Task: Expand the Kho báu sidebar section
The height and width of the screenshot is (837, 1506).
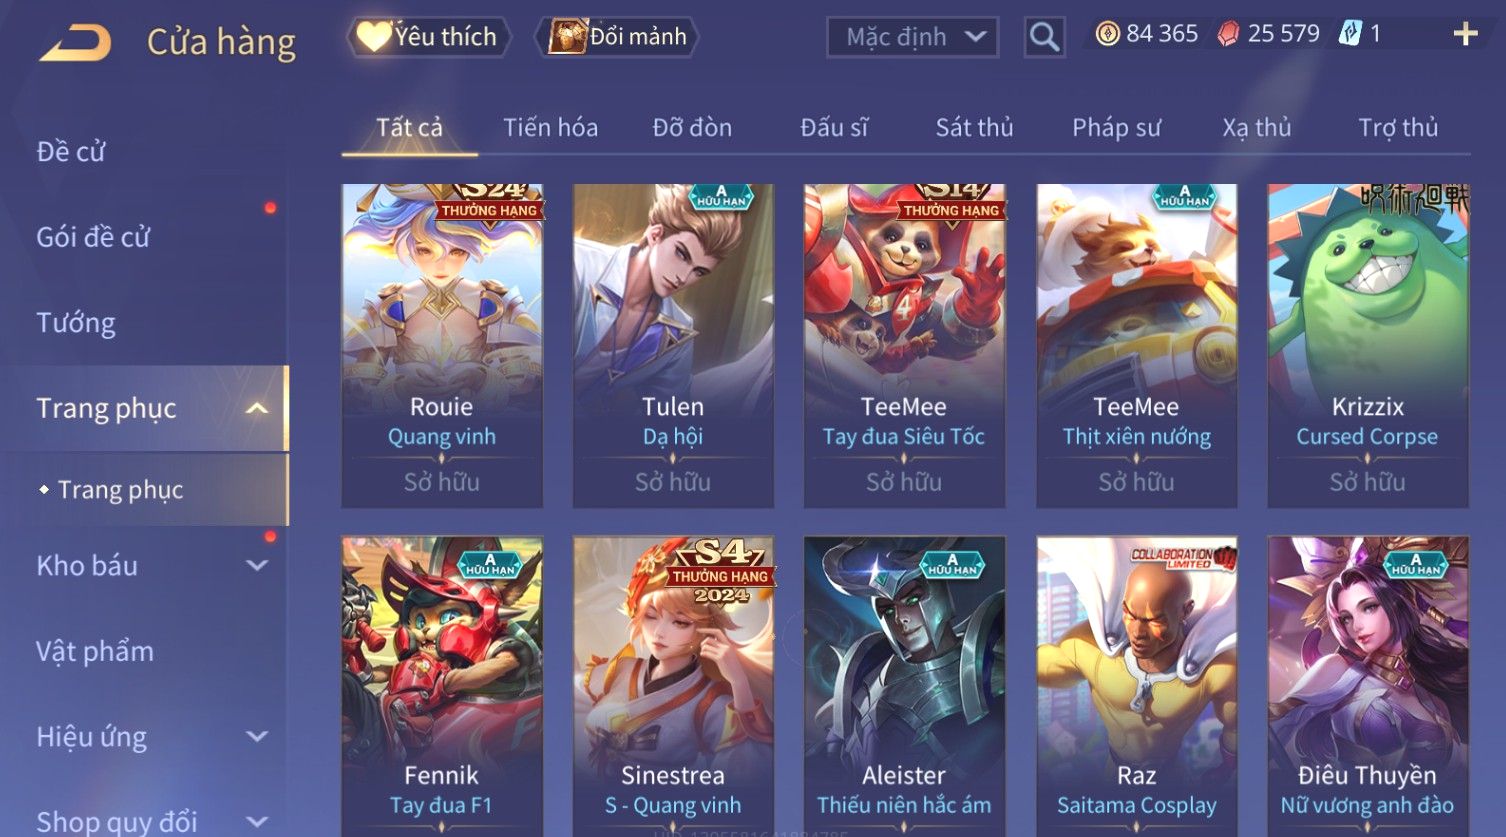Action: [257, 565]
